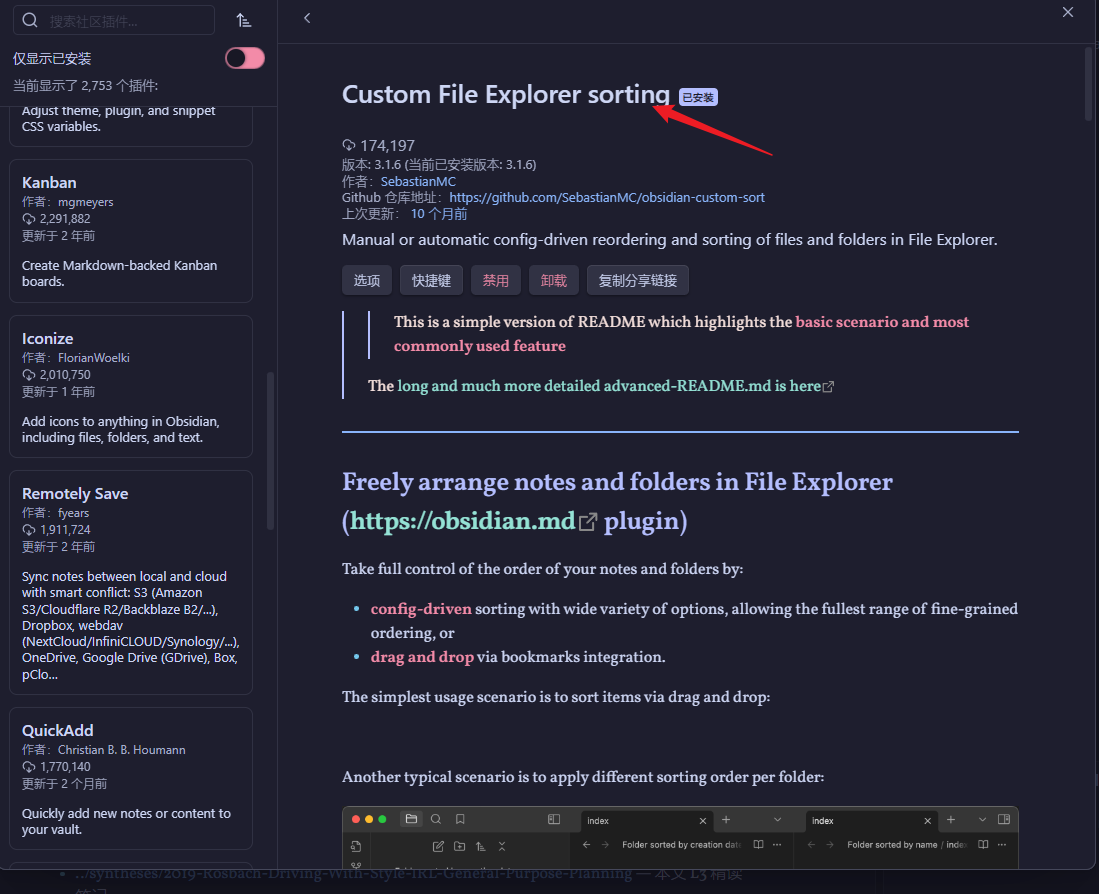Follow basic scenario and most commonly used feature link

681,333
